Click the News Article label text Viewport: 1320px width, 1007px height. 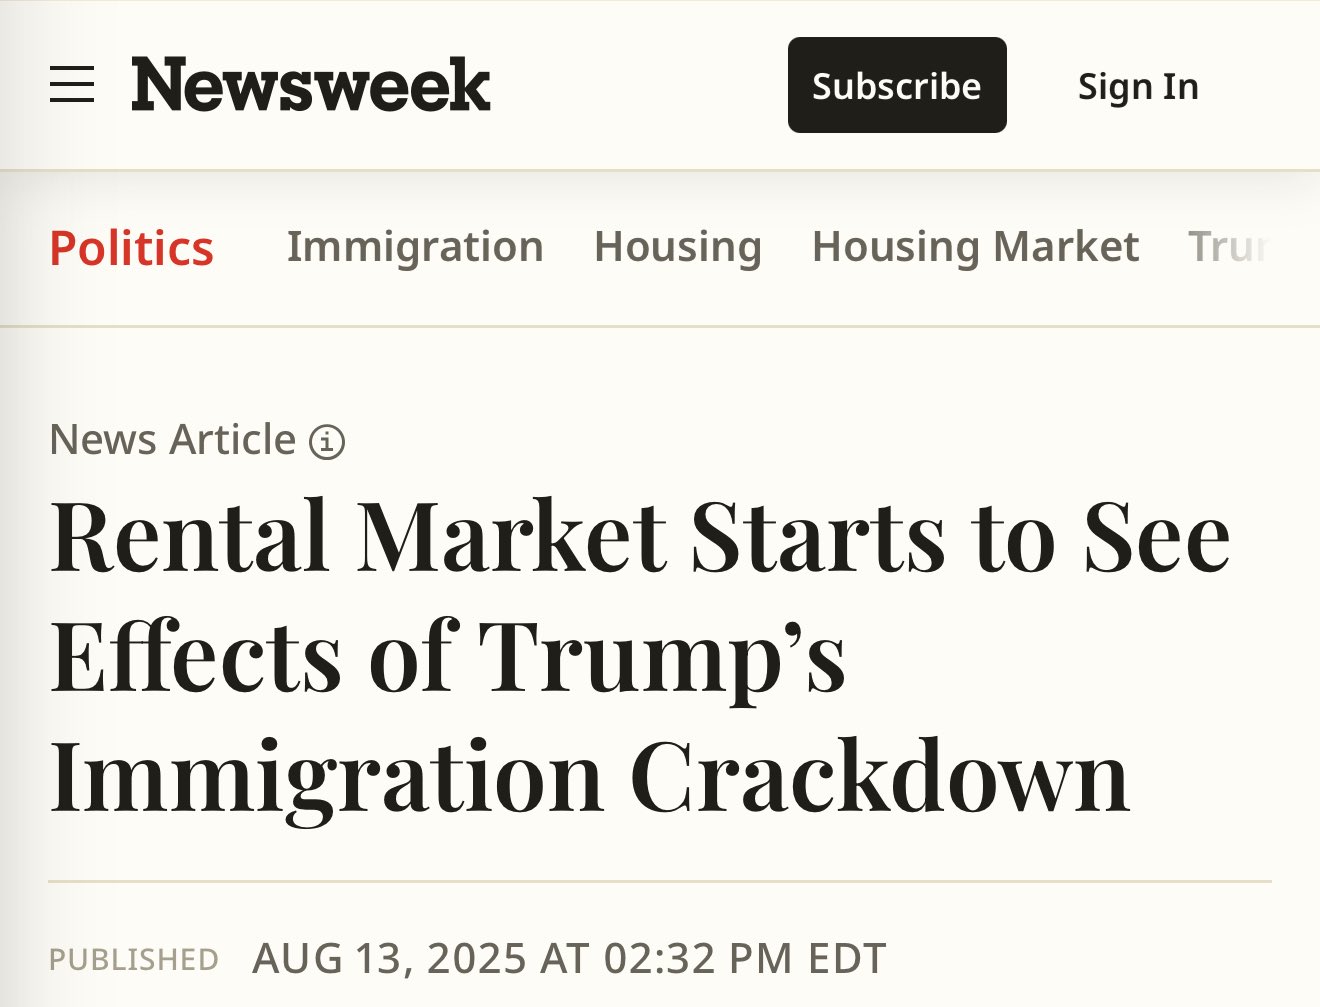coord(173,440)
